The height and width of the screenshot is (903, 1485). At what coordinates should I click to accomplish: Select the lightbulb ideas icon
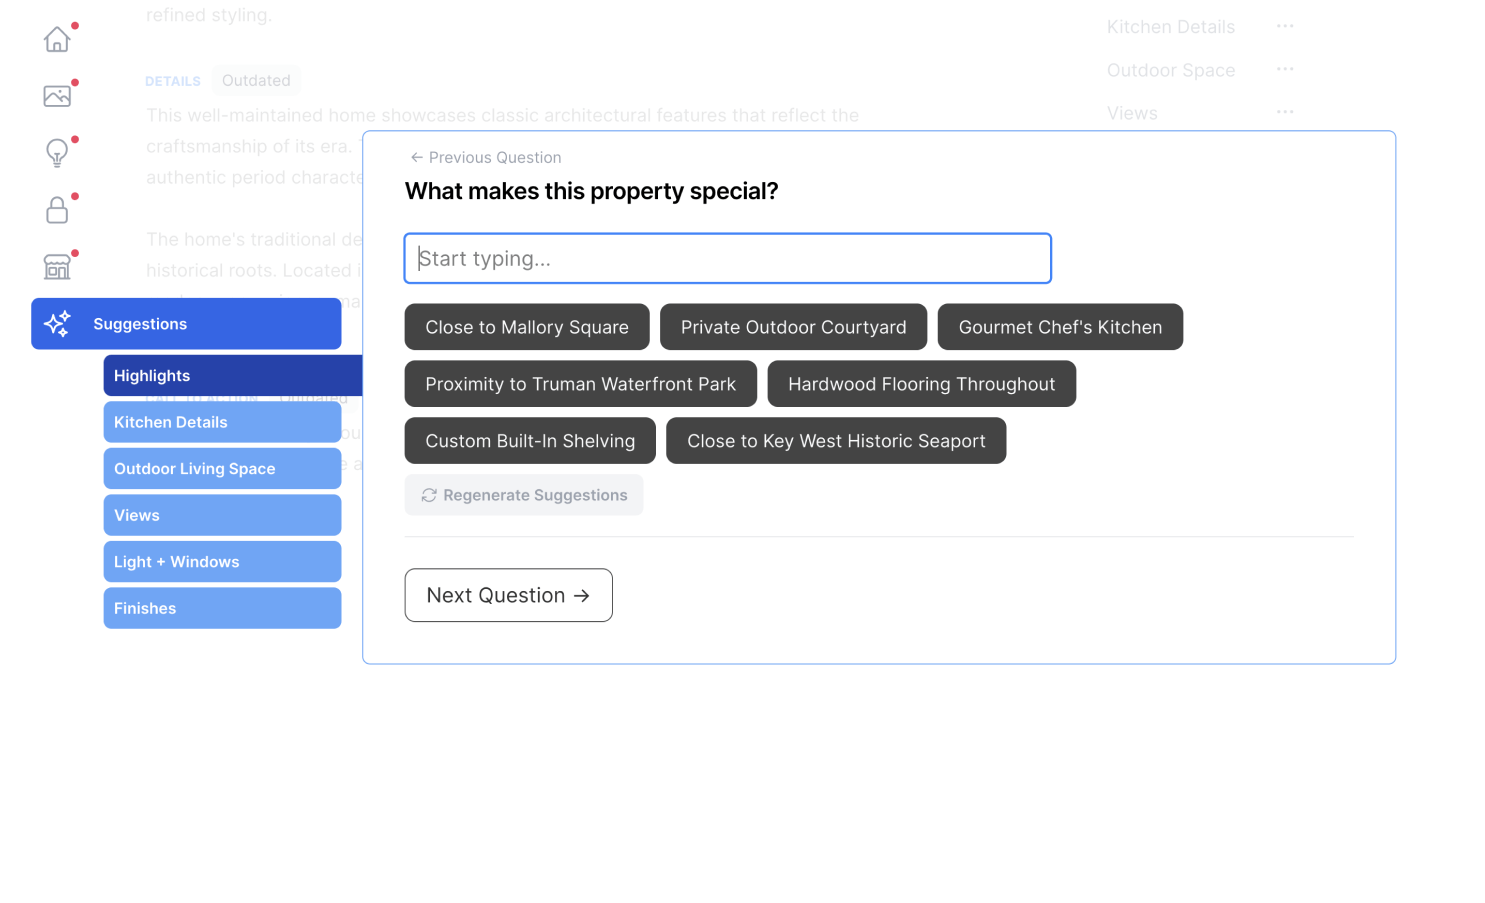click(57, 153)
